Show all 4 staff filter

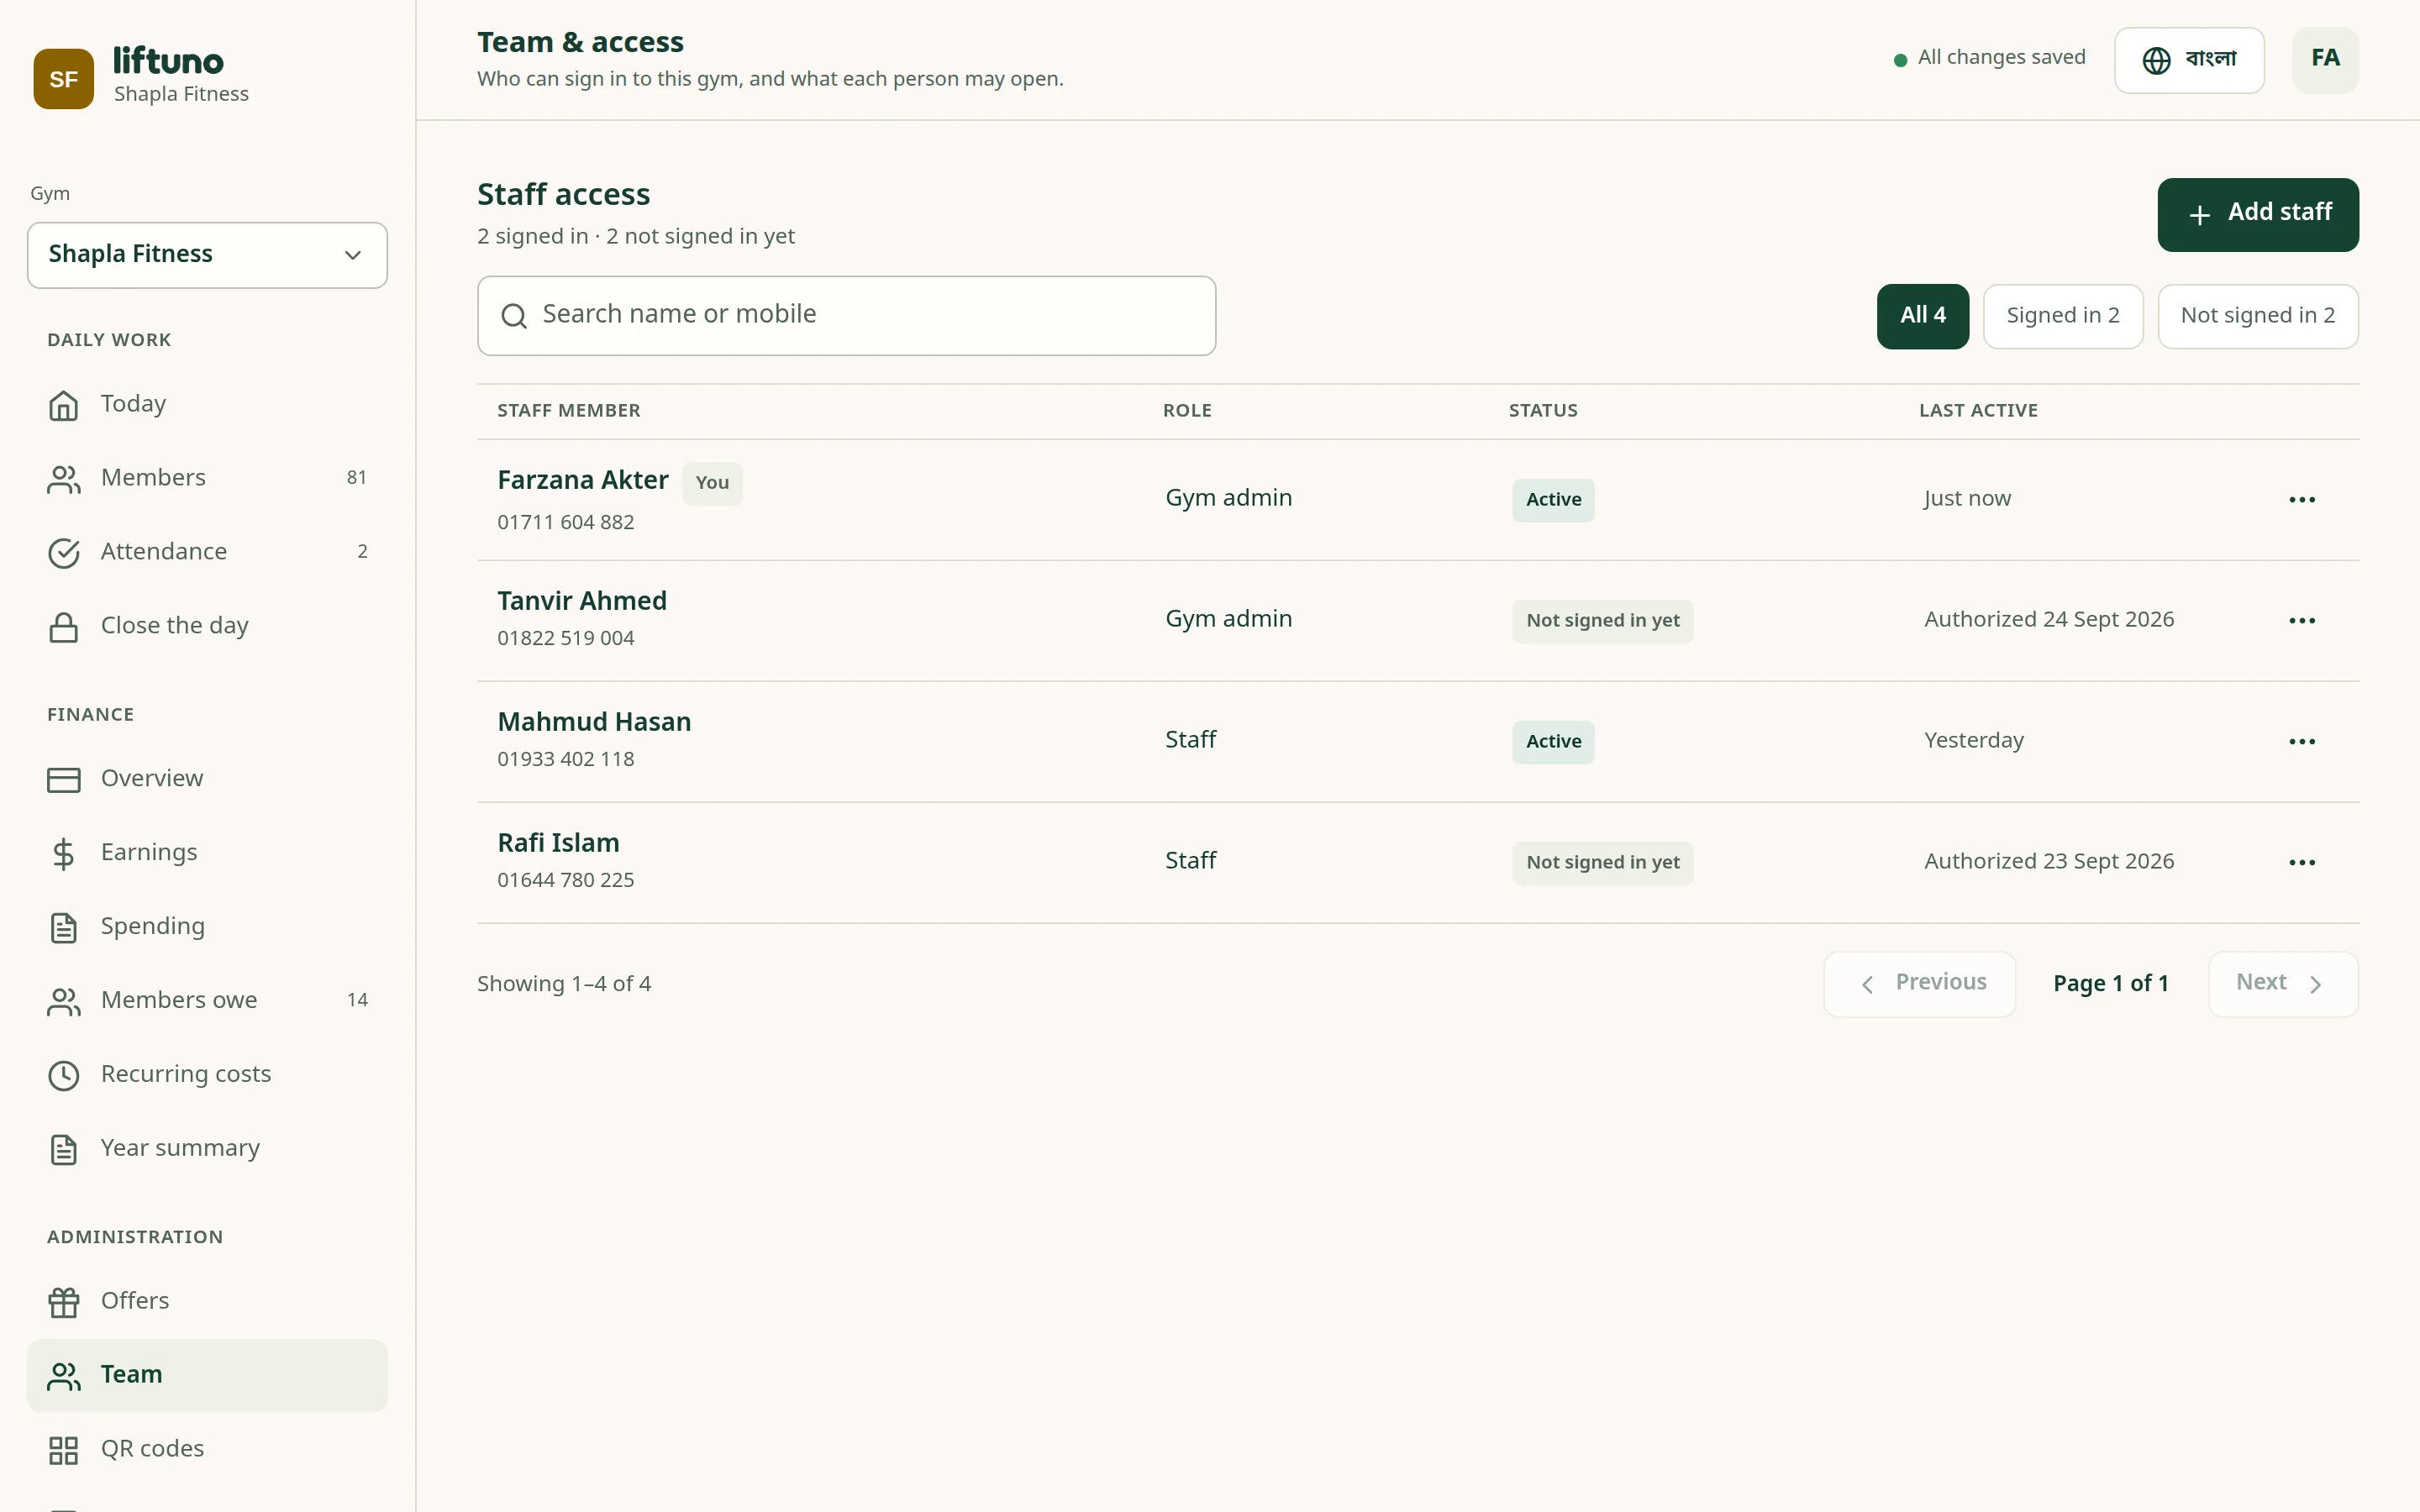1922,316
